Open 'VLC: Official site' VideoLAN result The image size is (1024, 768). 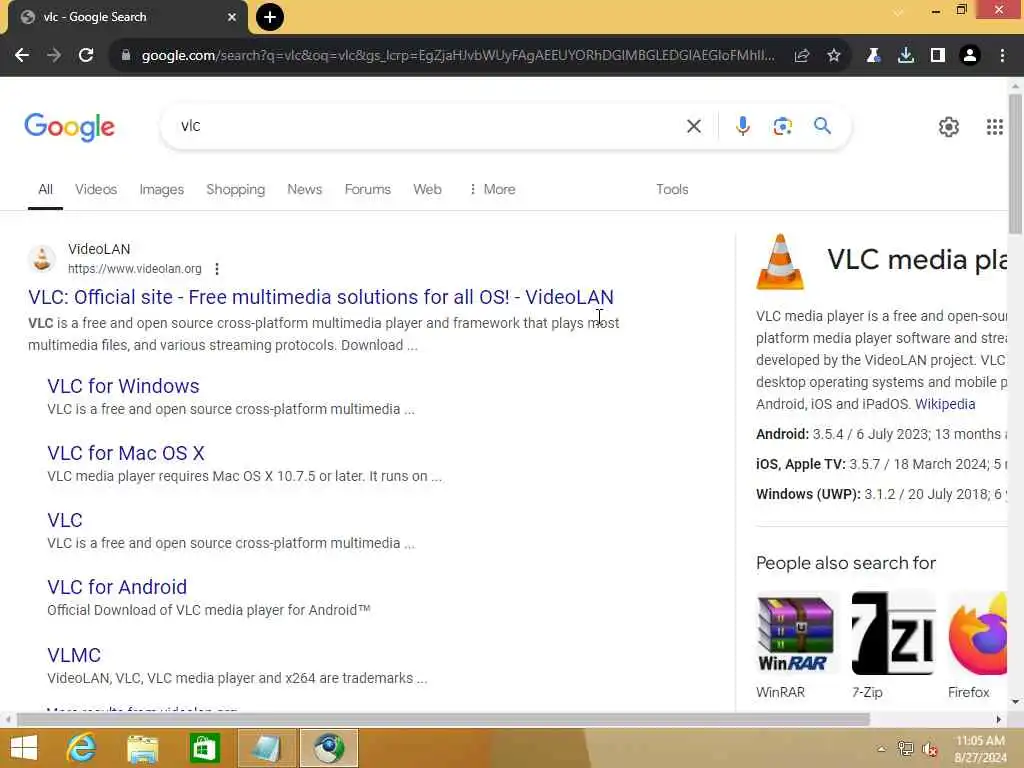[x=321, y=297]
